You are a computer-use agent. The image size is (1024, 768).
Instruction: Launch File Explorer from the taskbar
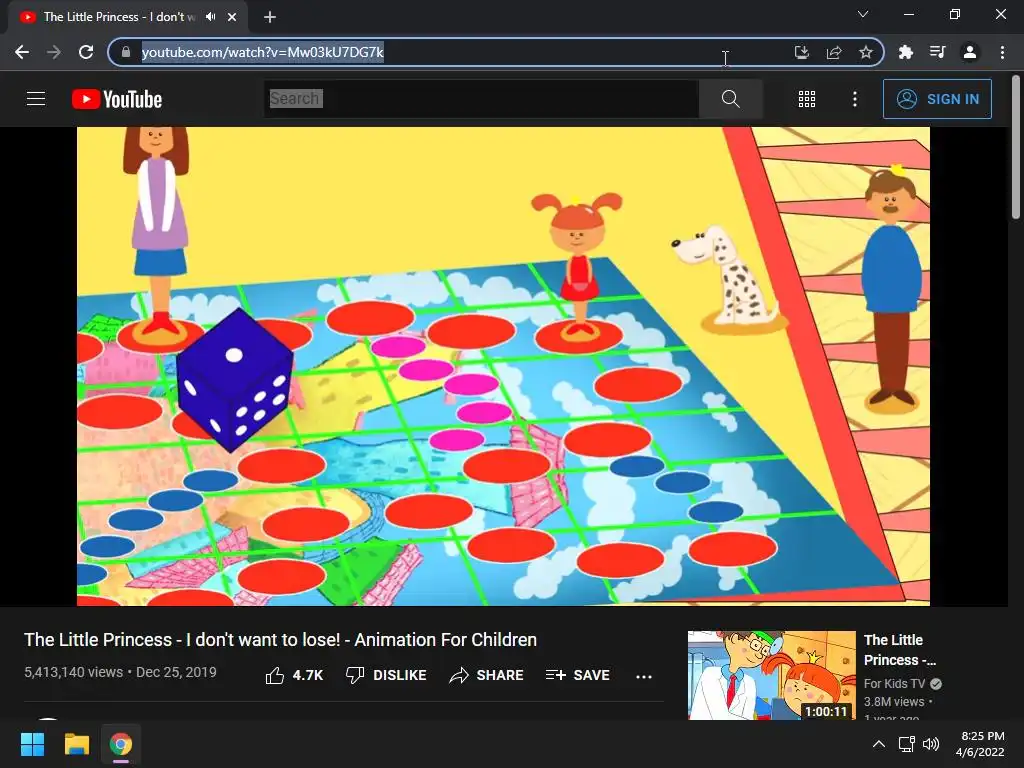76,744
